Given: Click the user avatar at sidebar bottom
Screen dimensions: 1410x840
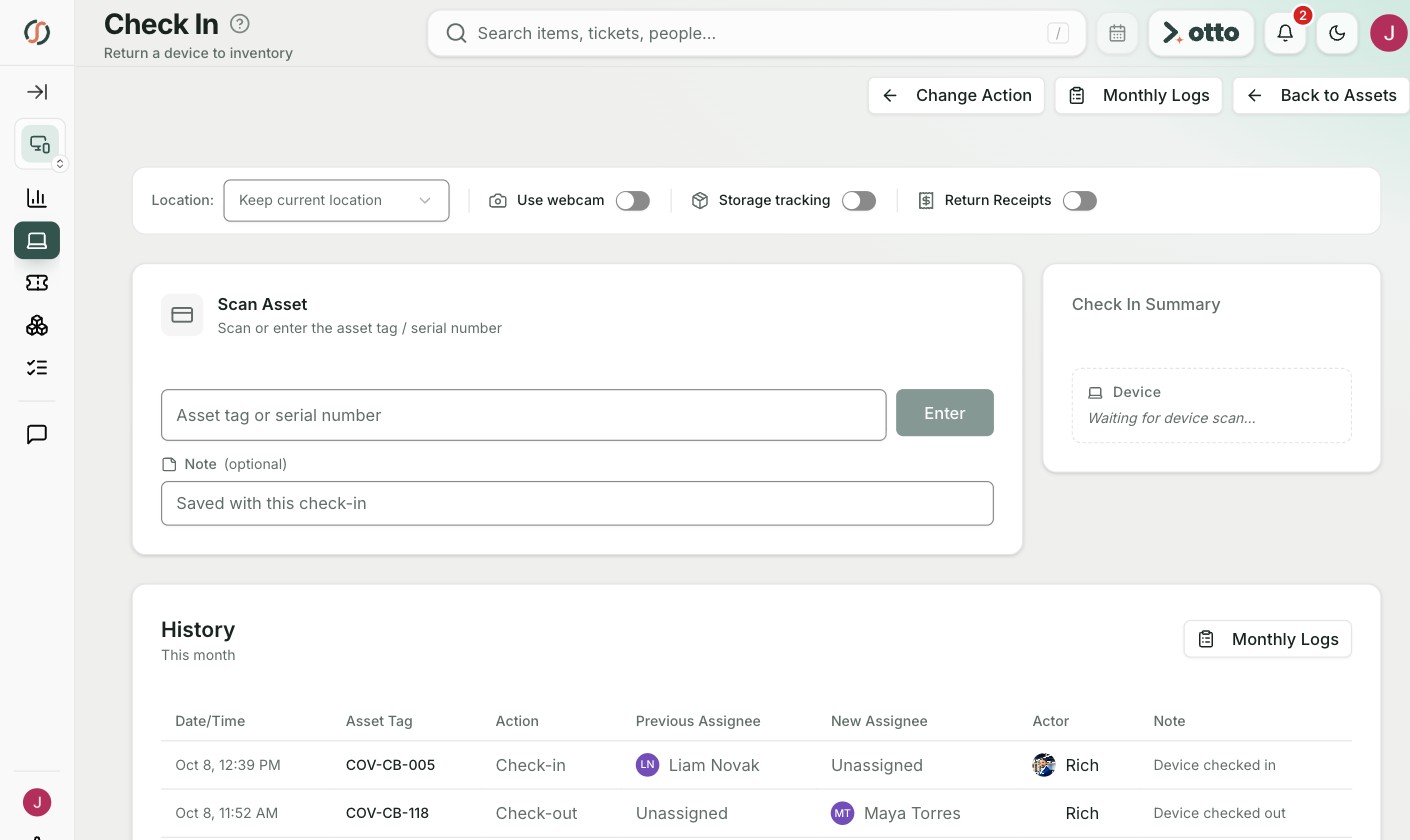Looking at the screenshot, I should (37, 802).
